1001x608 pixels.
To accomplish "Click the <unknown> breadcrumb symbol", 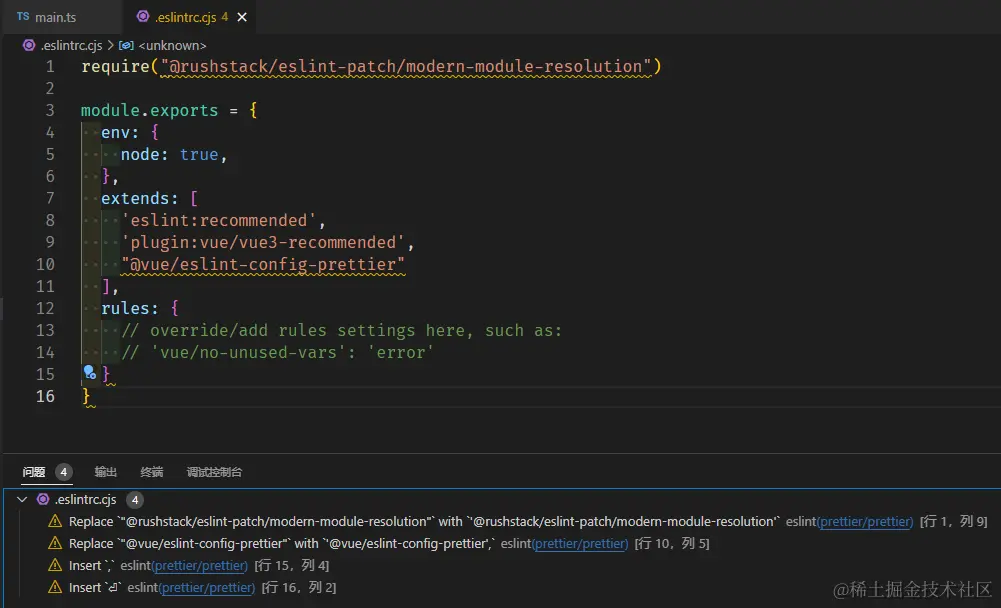I will point(172,45).
